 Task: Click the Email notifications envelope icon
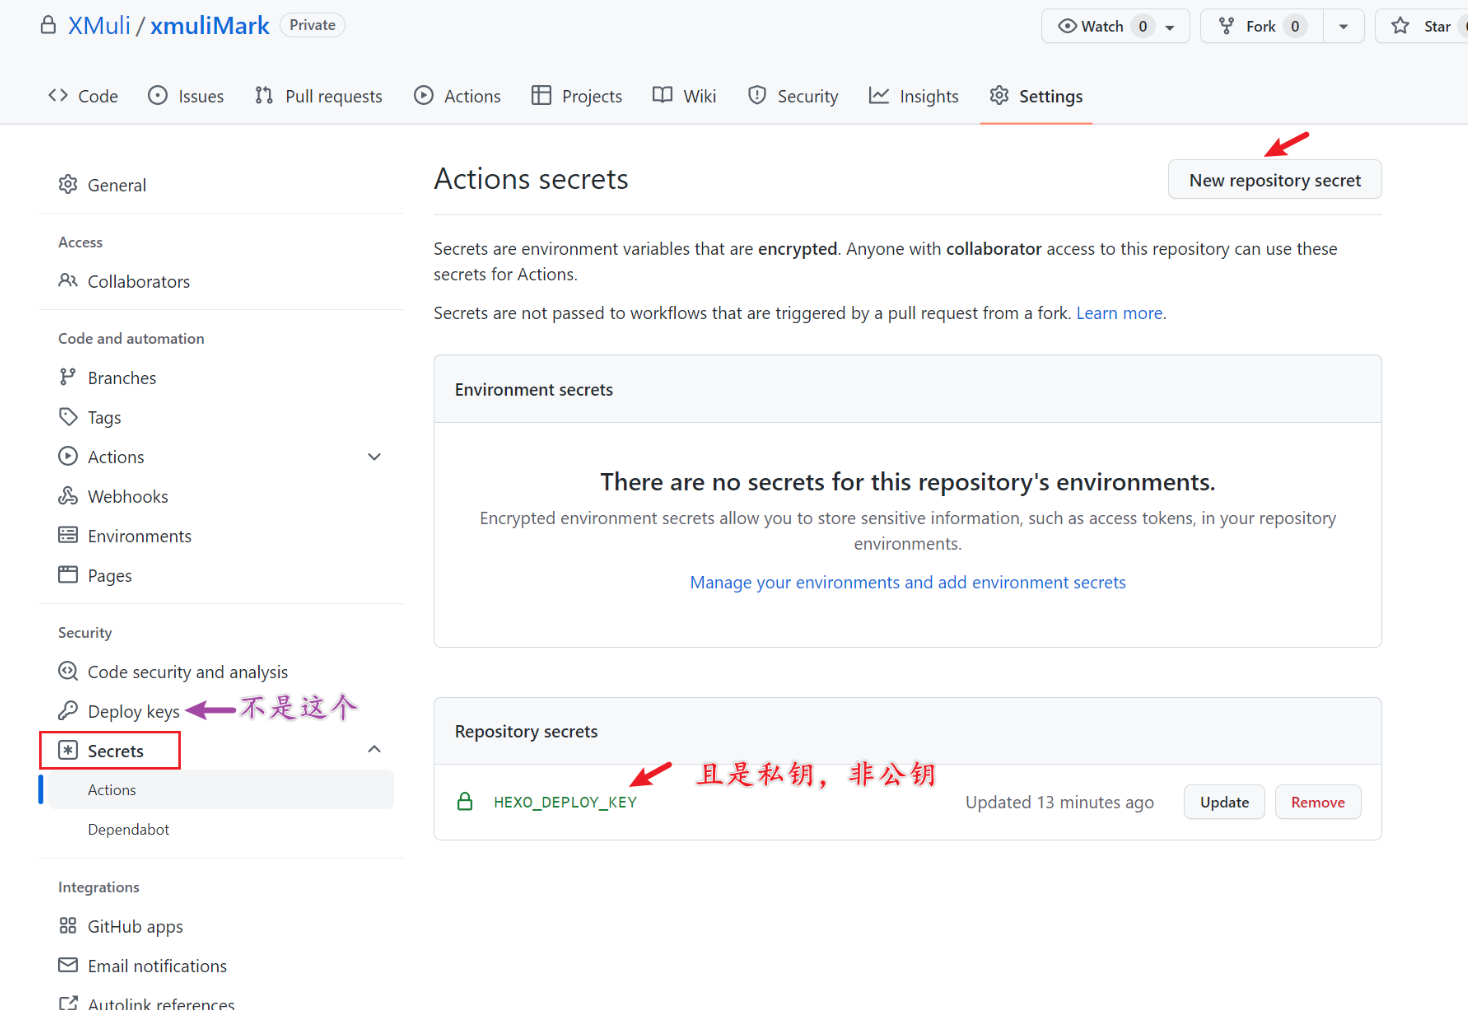click(x=68, y=965)
